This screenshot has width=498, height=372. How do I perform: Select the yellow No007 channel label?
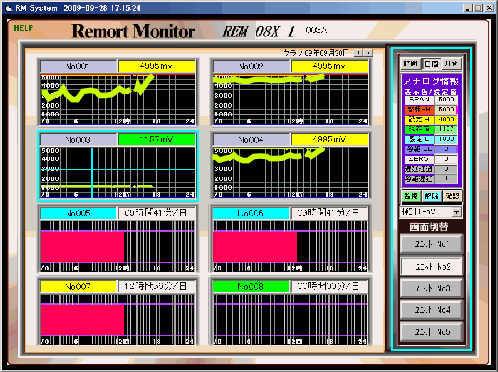78,286
